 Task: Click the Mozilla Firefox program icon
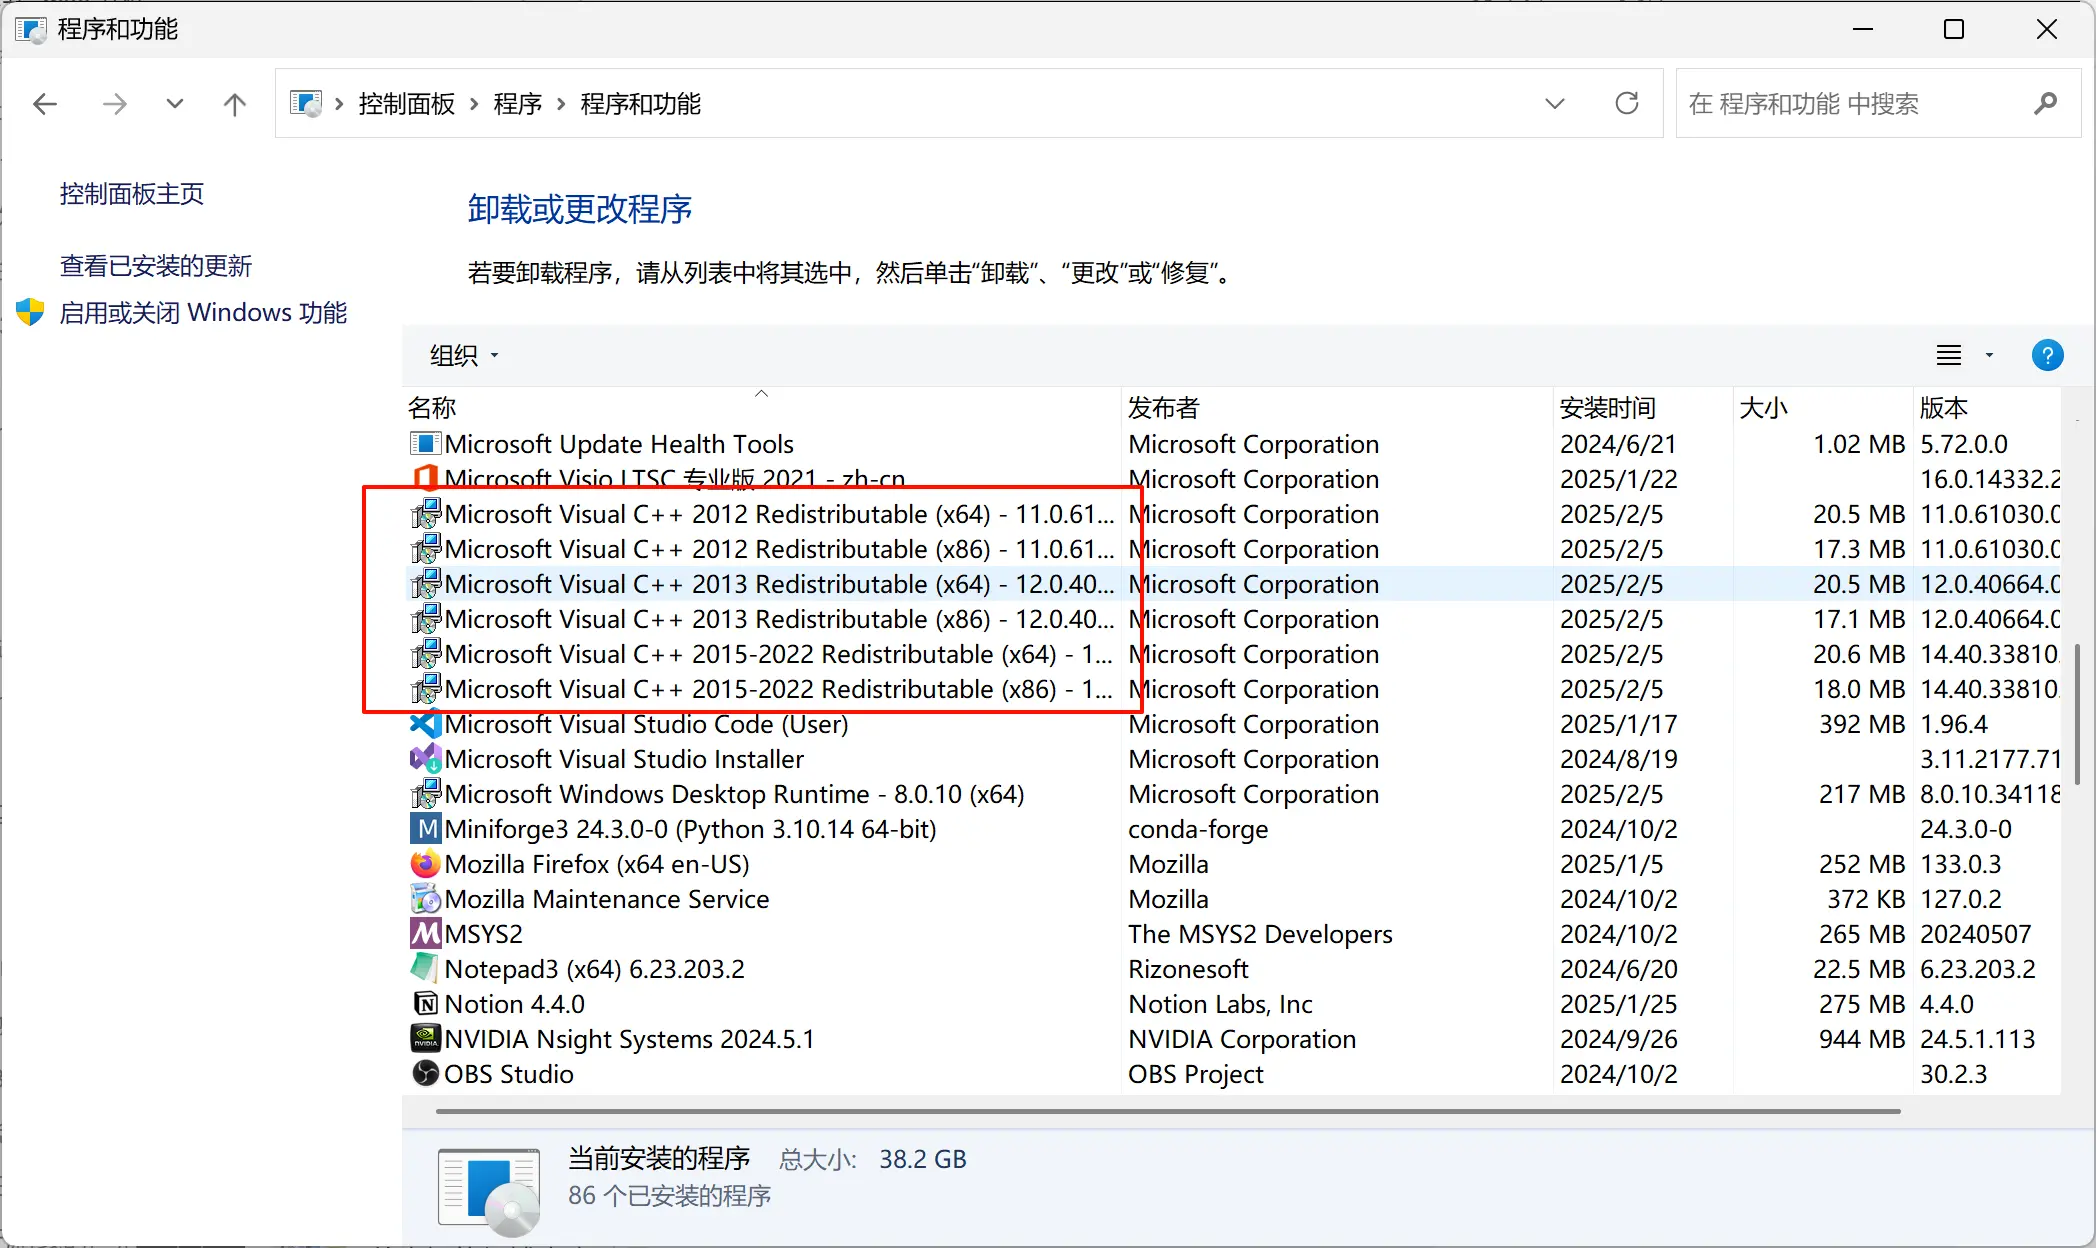click(425, 864)
